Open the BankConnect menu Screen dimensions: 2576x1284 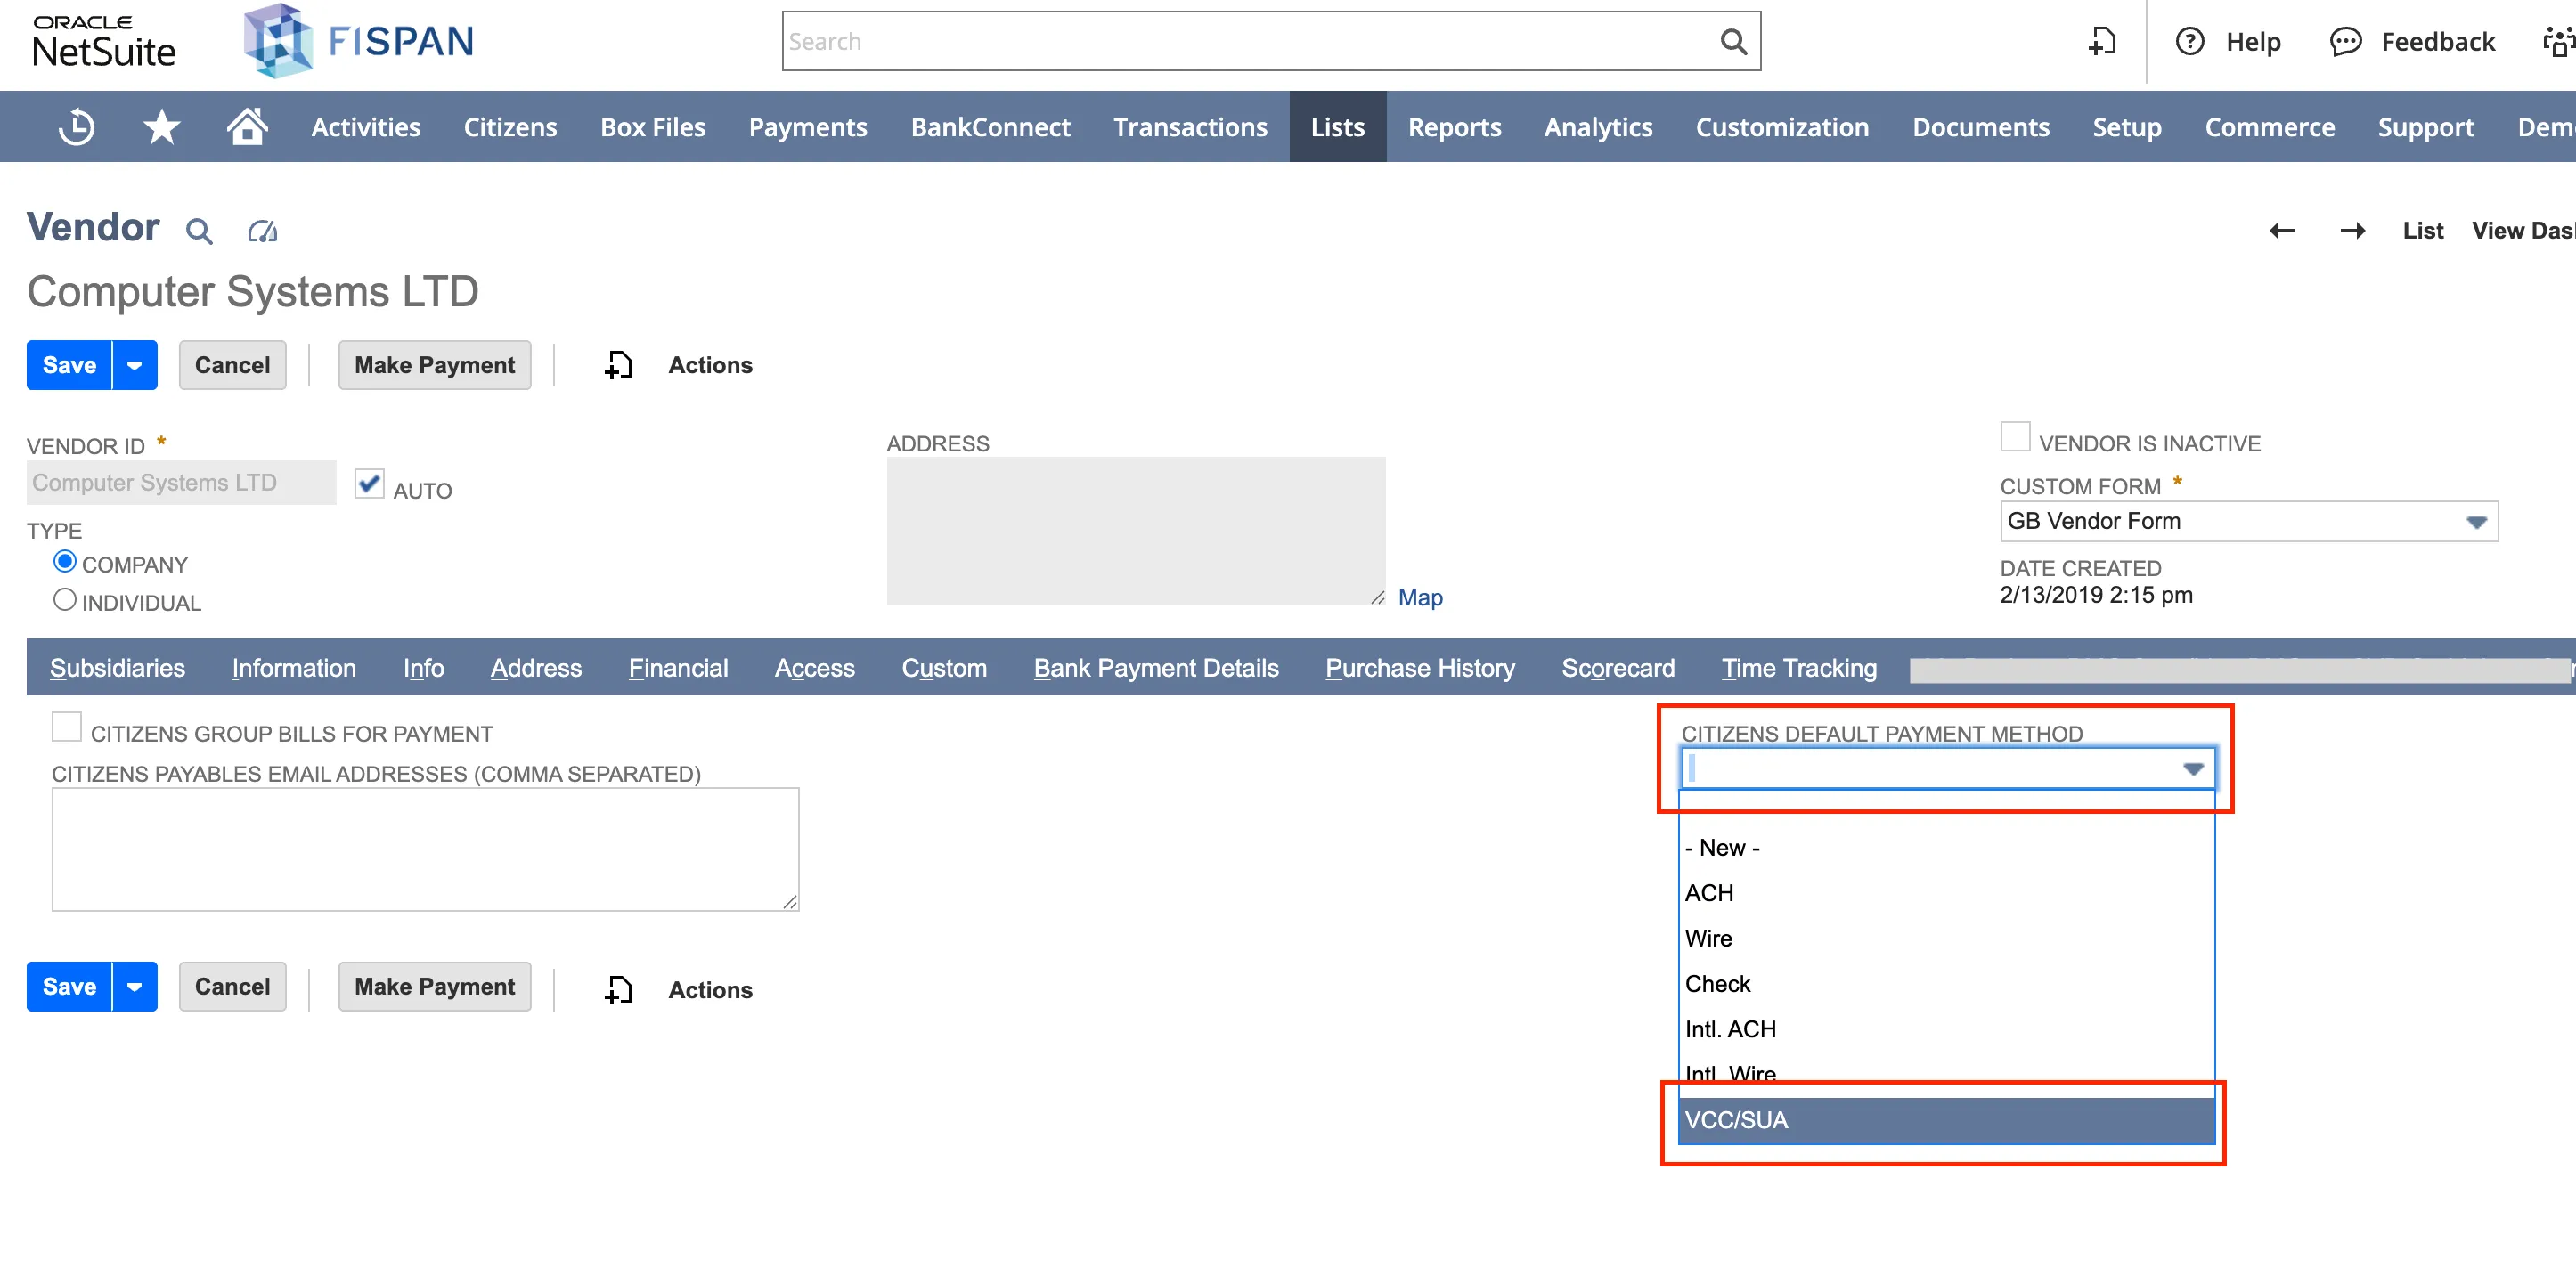coord(990,127)
